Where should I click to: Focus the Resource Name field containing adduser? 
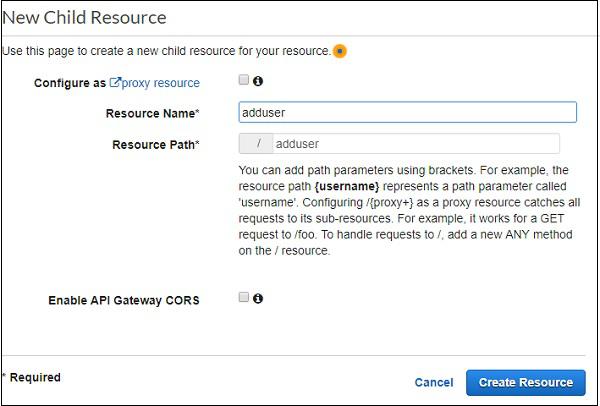[x=408, y=113]
